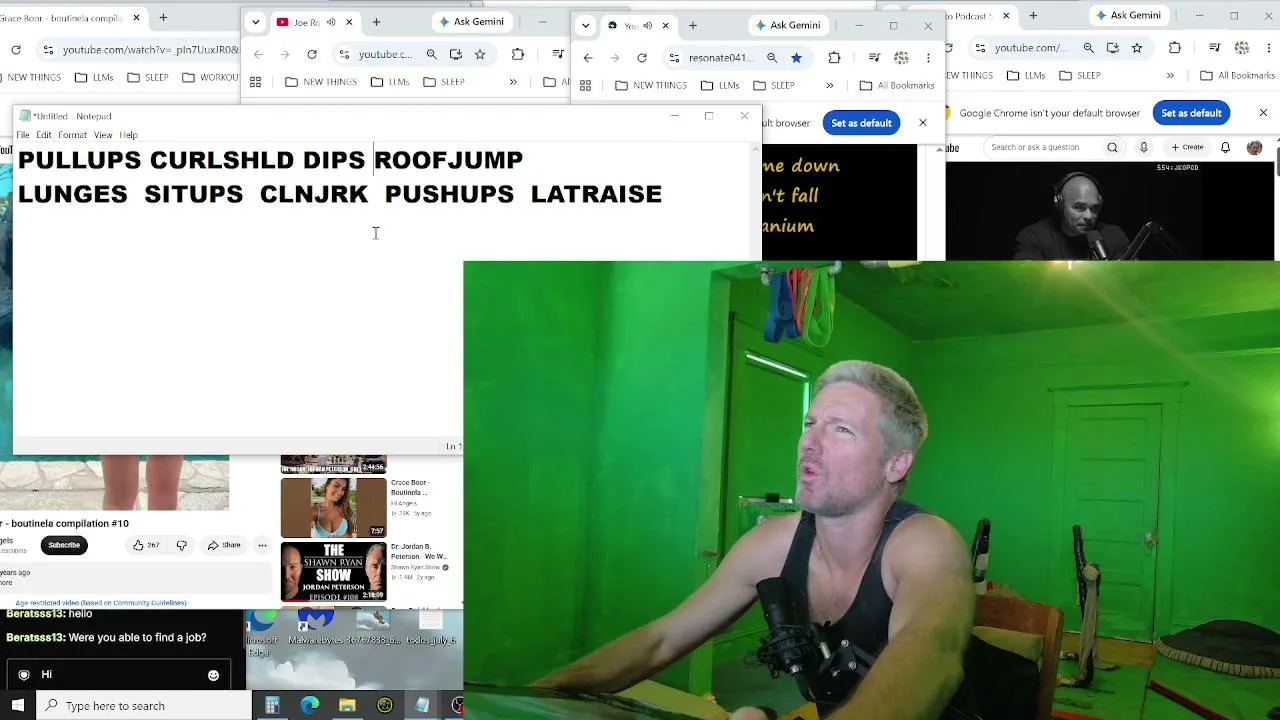
Task: Open Extensions in the Joe Ro window
Action: pyautogui.click(x=518, y=55)
